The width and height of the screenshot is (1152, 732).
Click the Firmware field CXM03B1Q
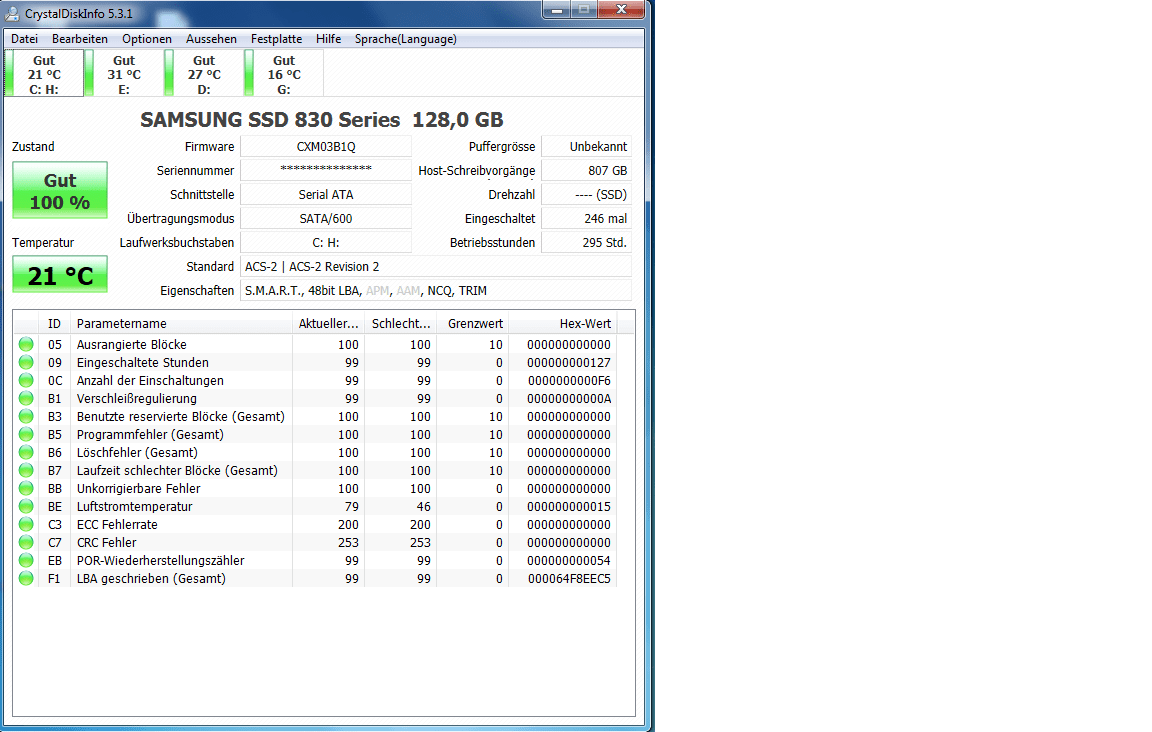[x=325, y=146]
